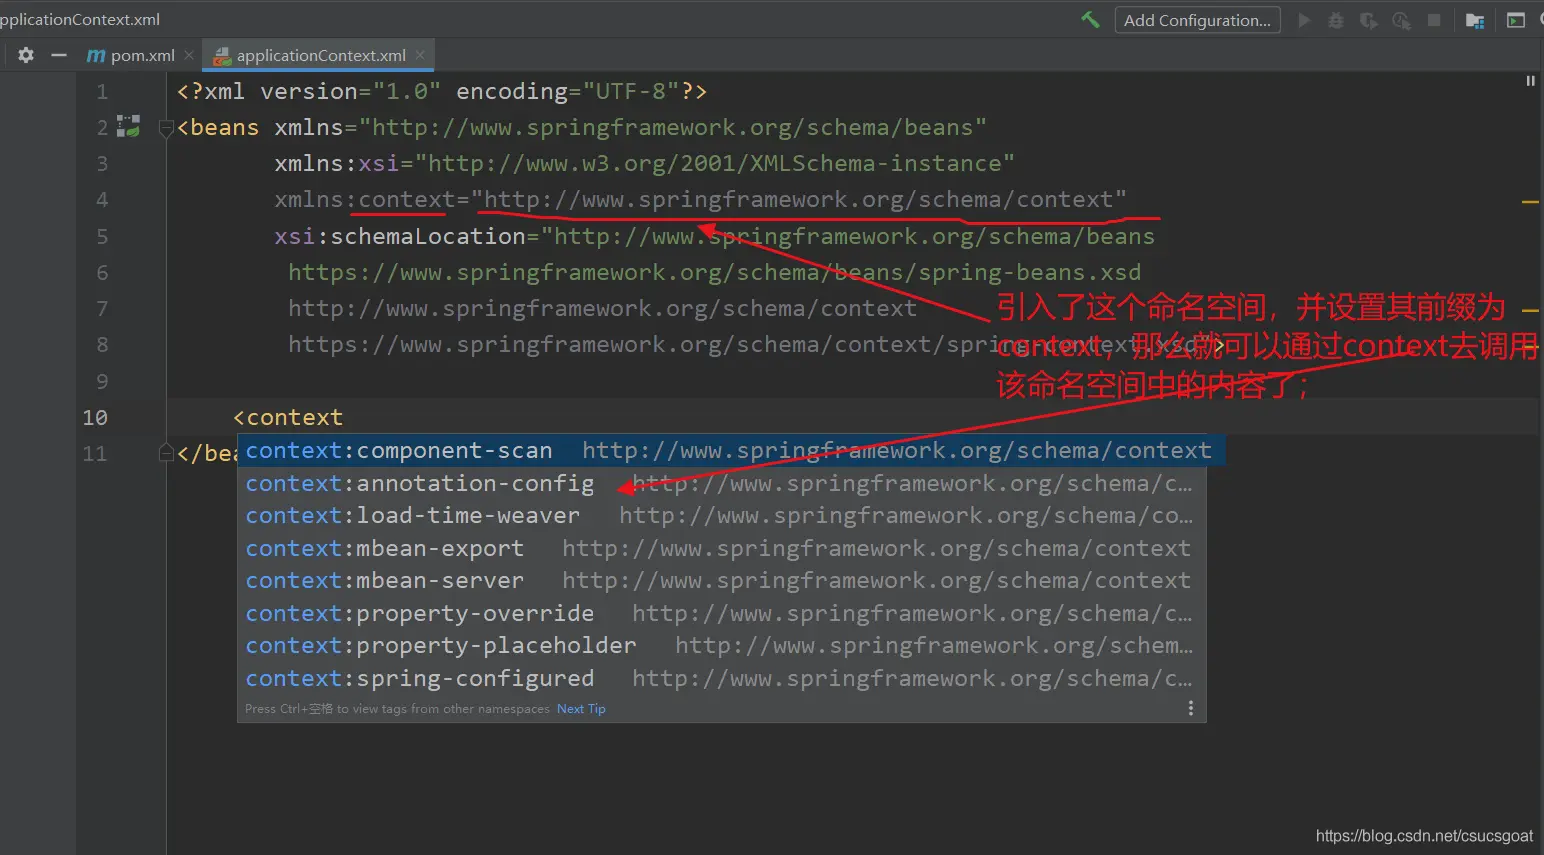Click the rightmost top toolbar icon
Image resolution: width=1544 pixels, height=855 pixels.
1516,20
